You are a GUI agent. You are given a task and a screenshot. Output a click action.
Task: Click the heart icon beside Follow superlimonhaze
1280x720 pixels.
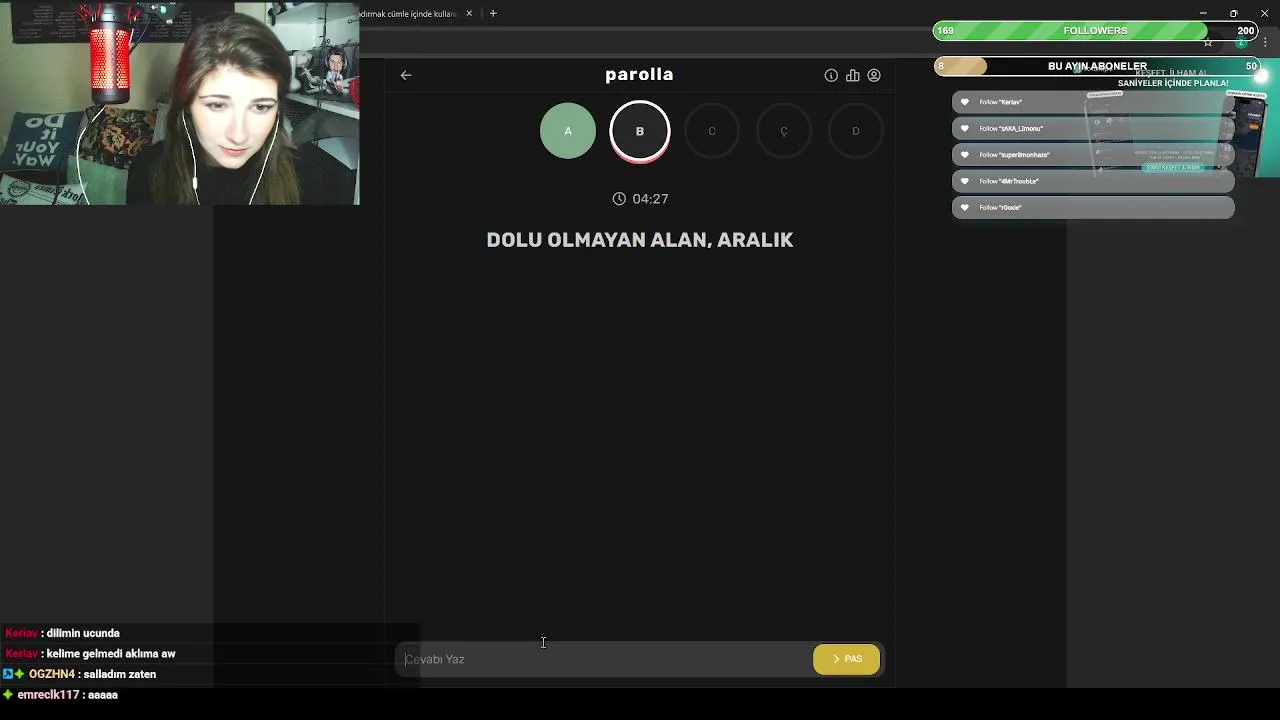[x=965, y=155]
